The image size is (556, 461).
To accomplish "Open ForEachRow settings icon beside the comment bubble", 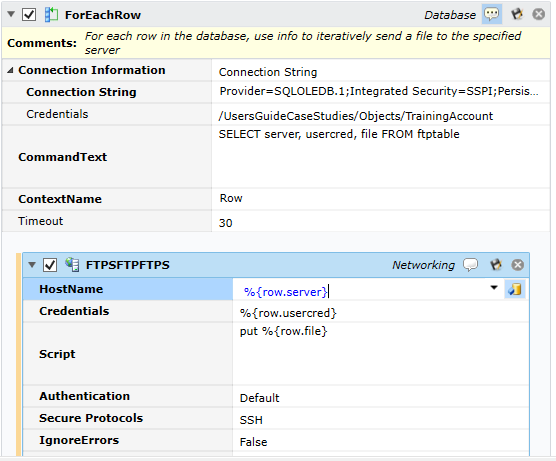I will pyautogui.click(x=517, y=15).
